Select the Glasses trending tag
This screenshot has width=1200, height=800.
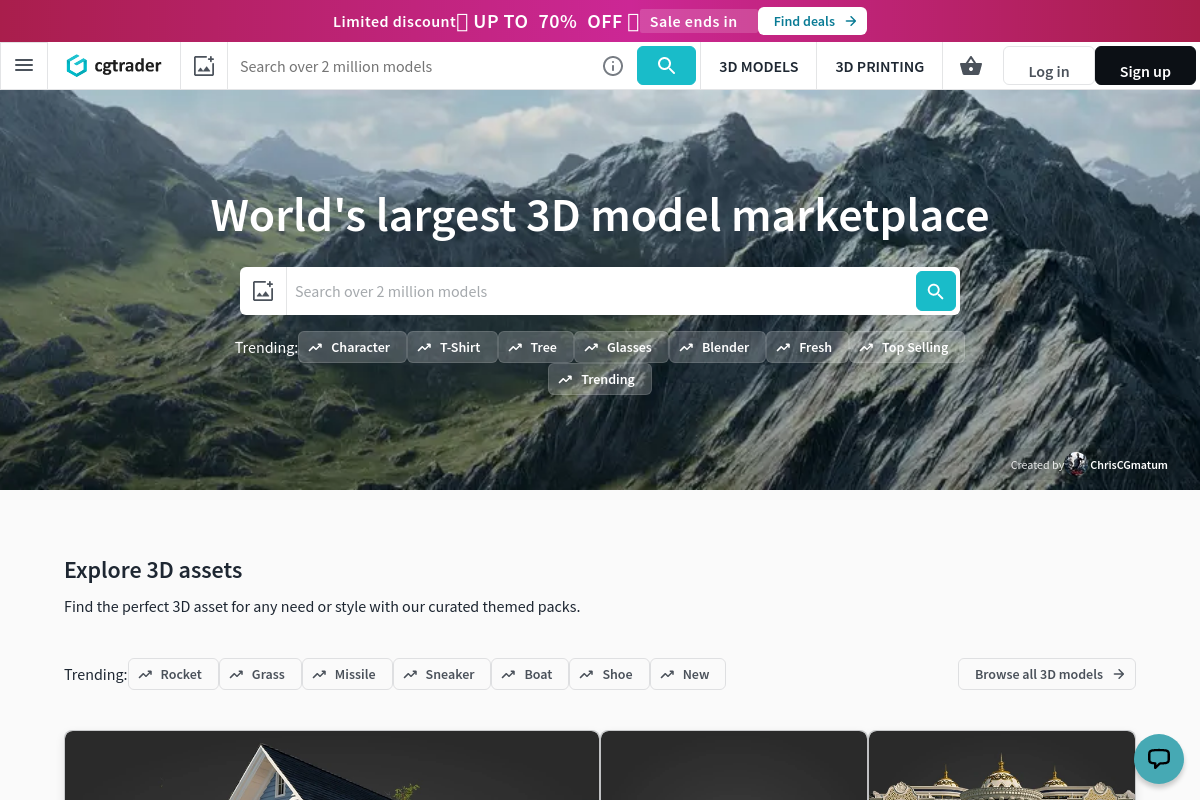coord(621,347)
